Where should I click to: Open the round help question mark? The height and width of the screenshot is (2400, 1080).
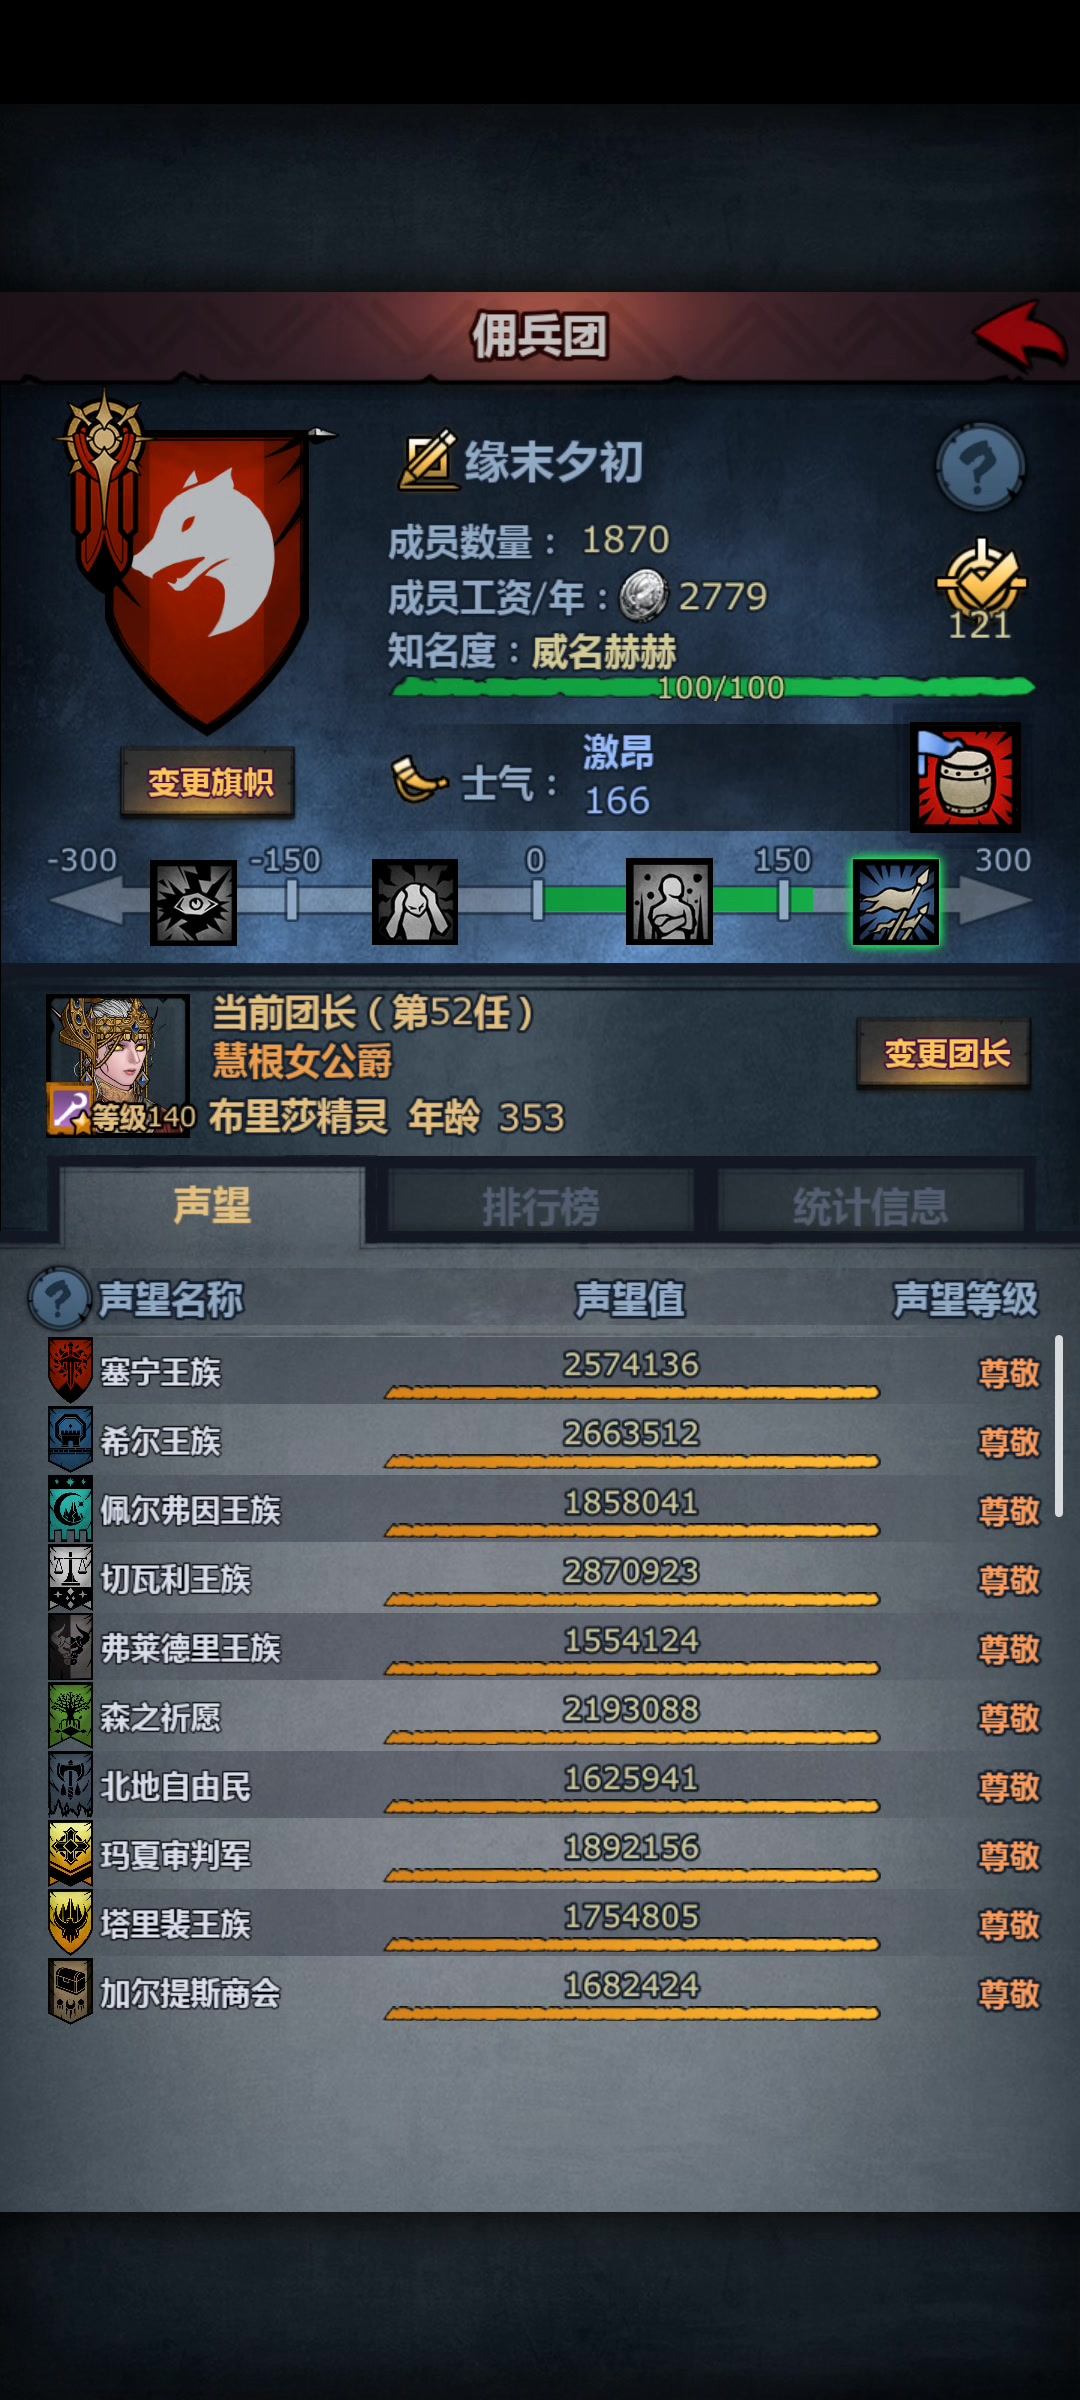coord(980,467)
